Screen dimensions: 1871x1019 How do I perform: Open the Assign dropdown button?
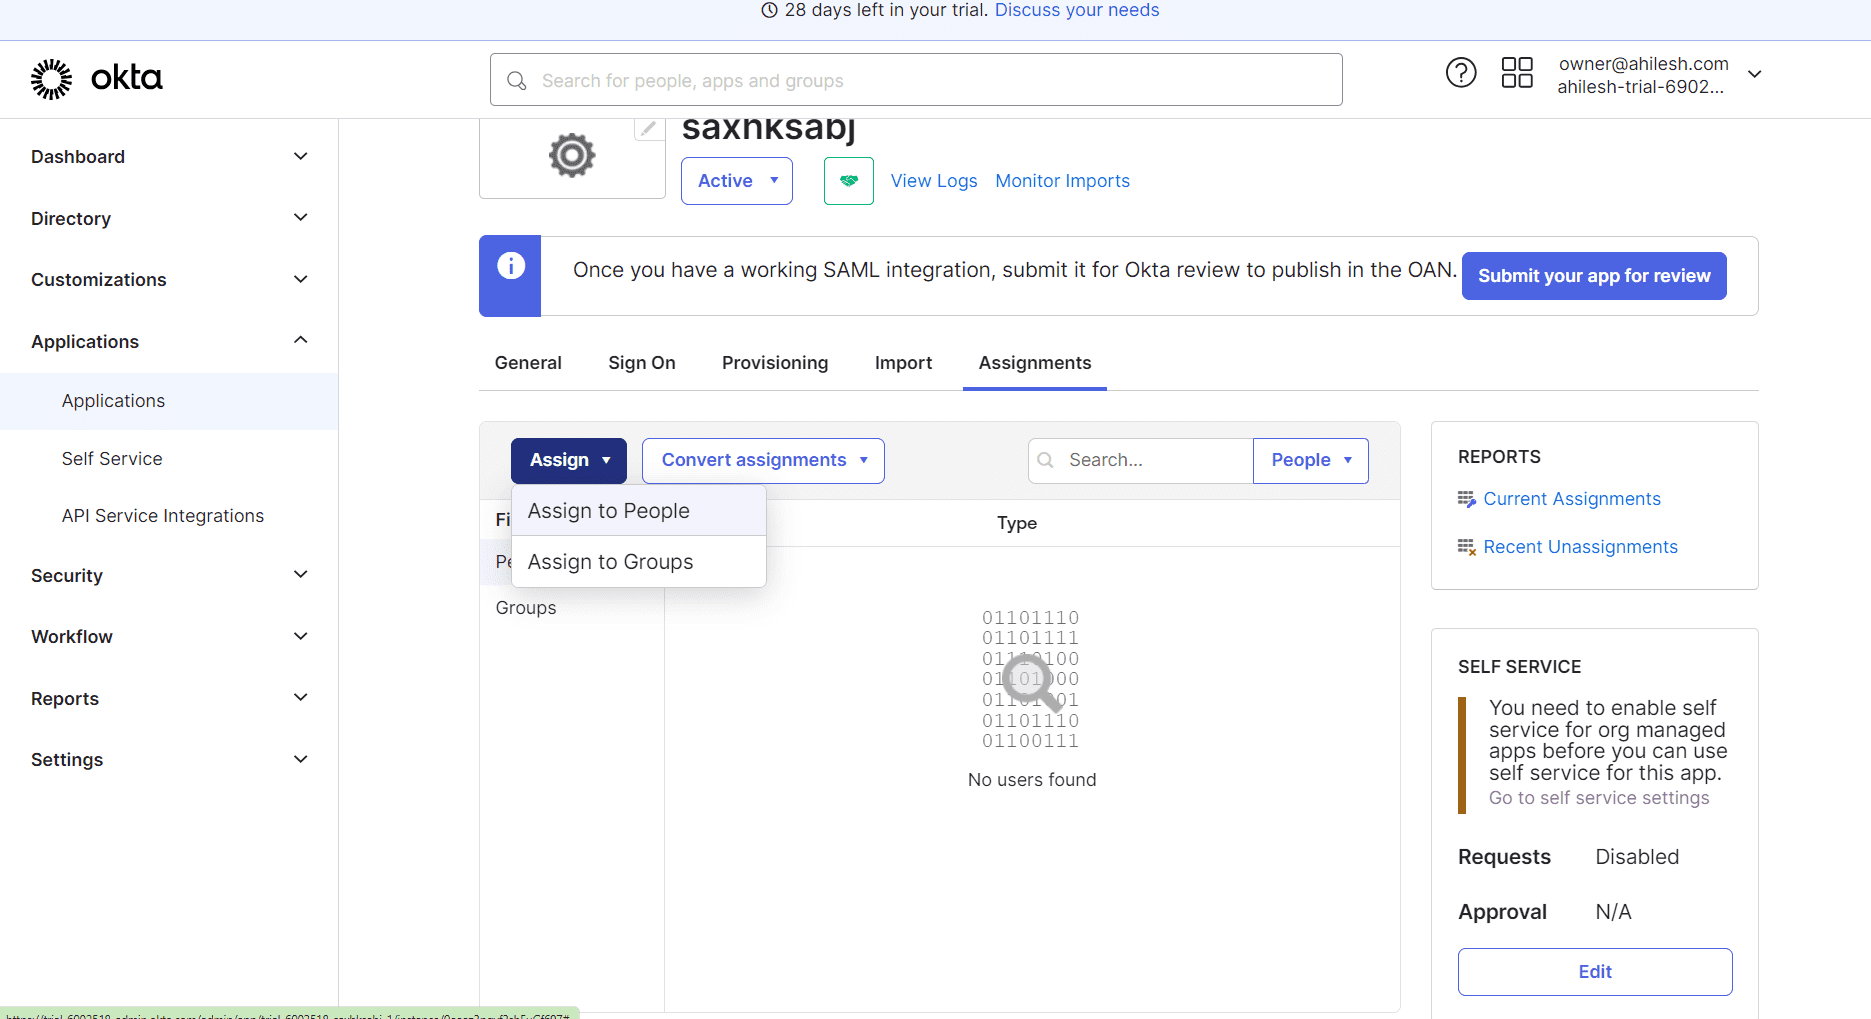pos(569,461)
